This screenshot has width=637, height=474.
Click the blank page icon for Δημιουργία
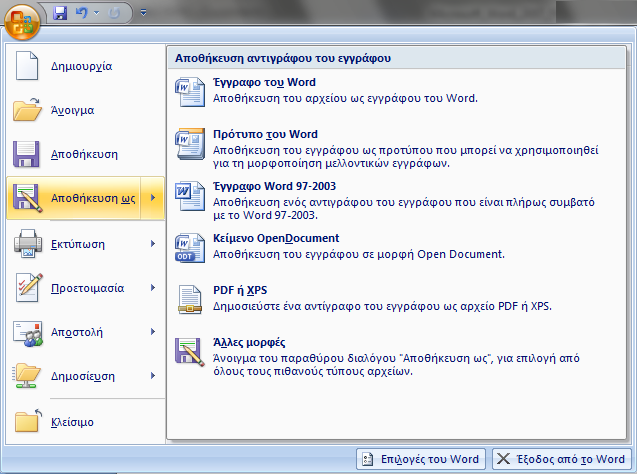(27, 65)
